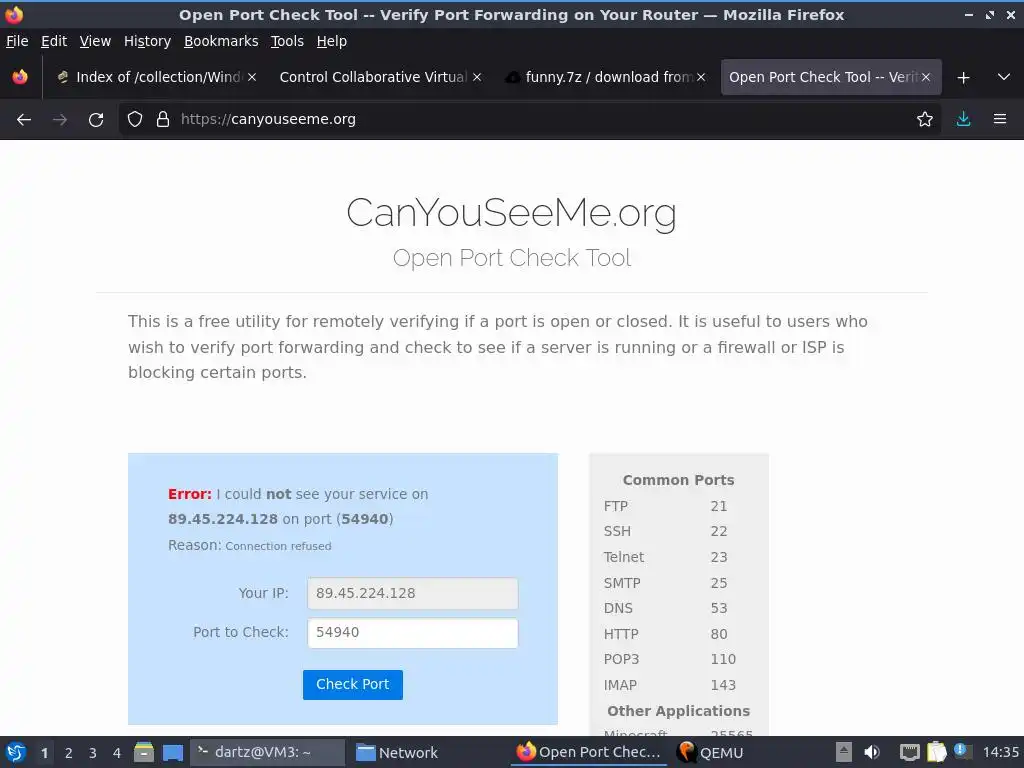
Task: Click the Firefox logo in title bar
Action: click(x=14, y=14)
